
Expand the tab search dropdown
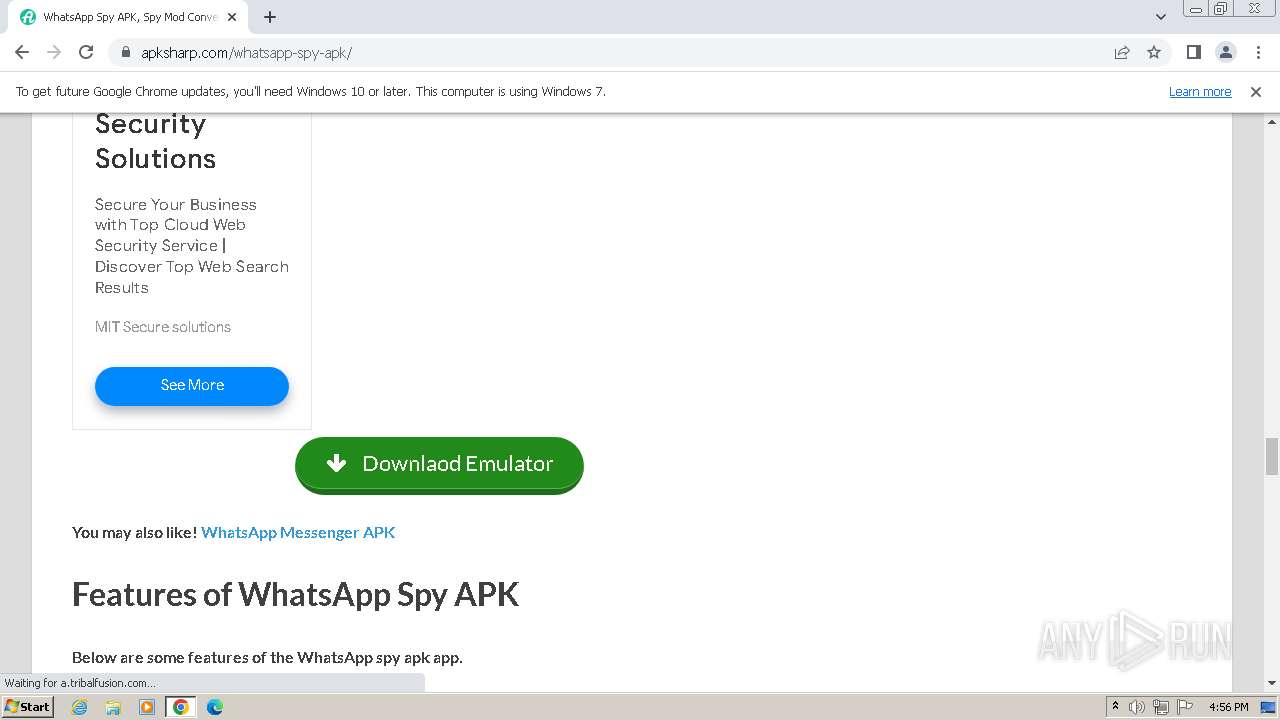point(1160,17)
